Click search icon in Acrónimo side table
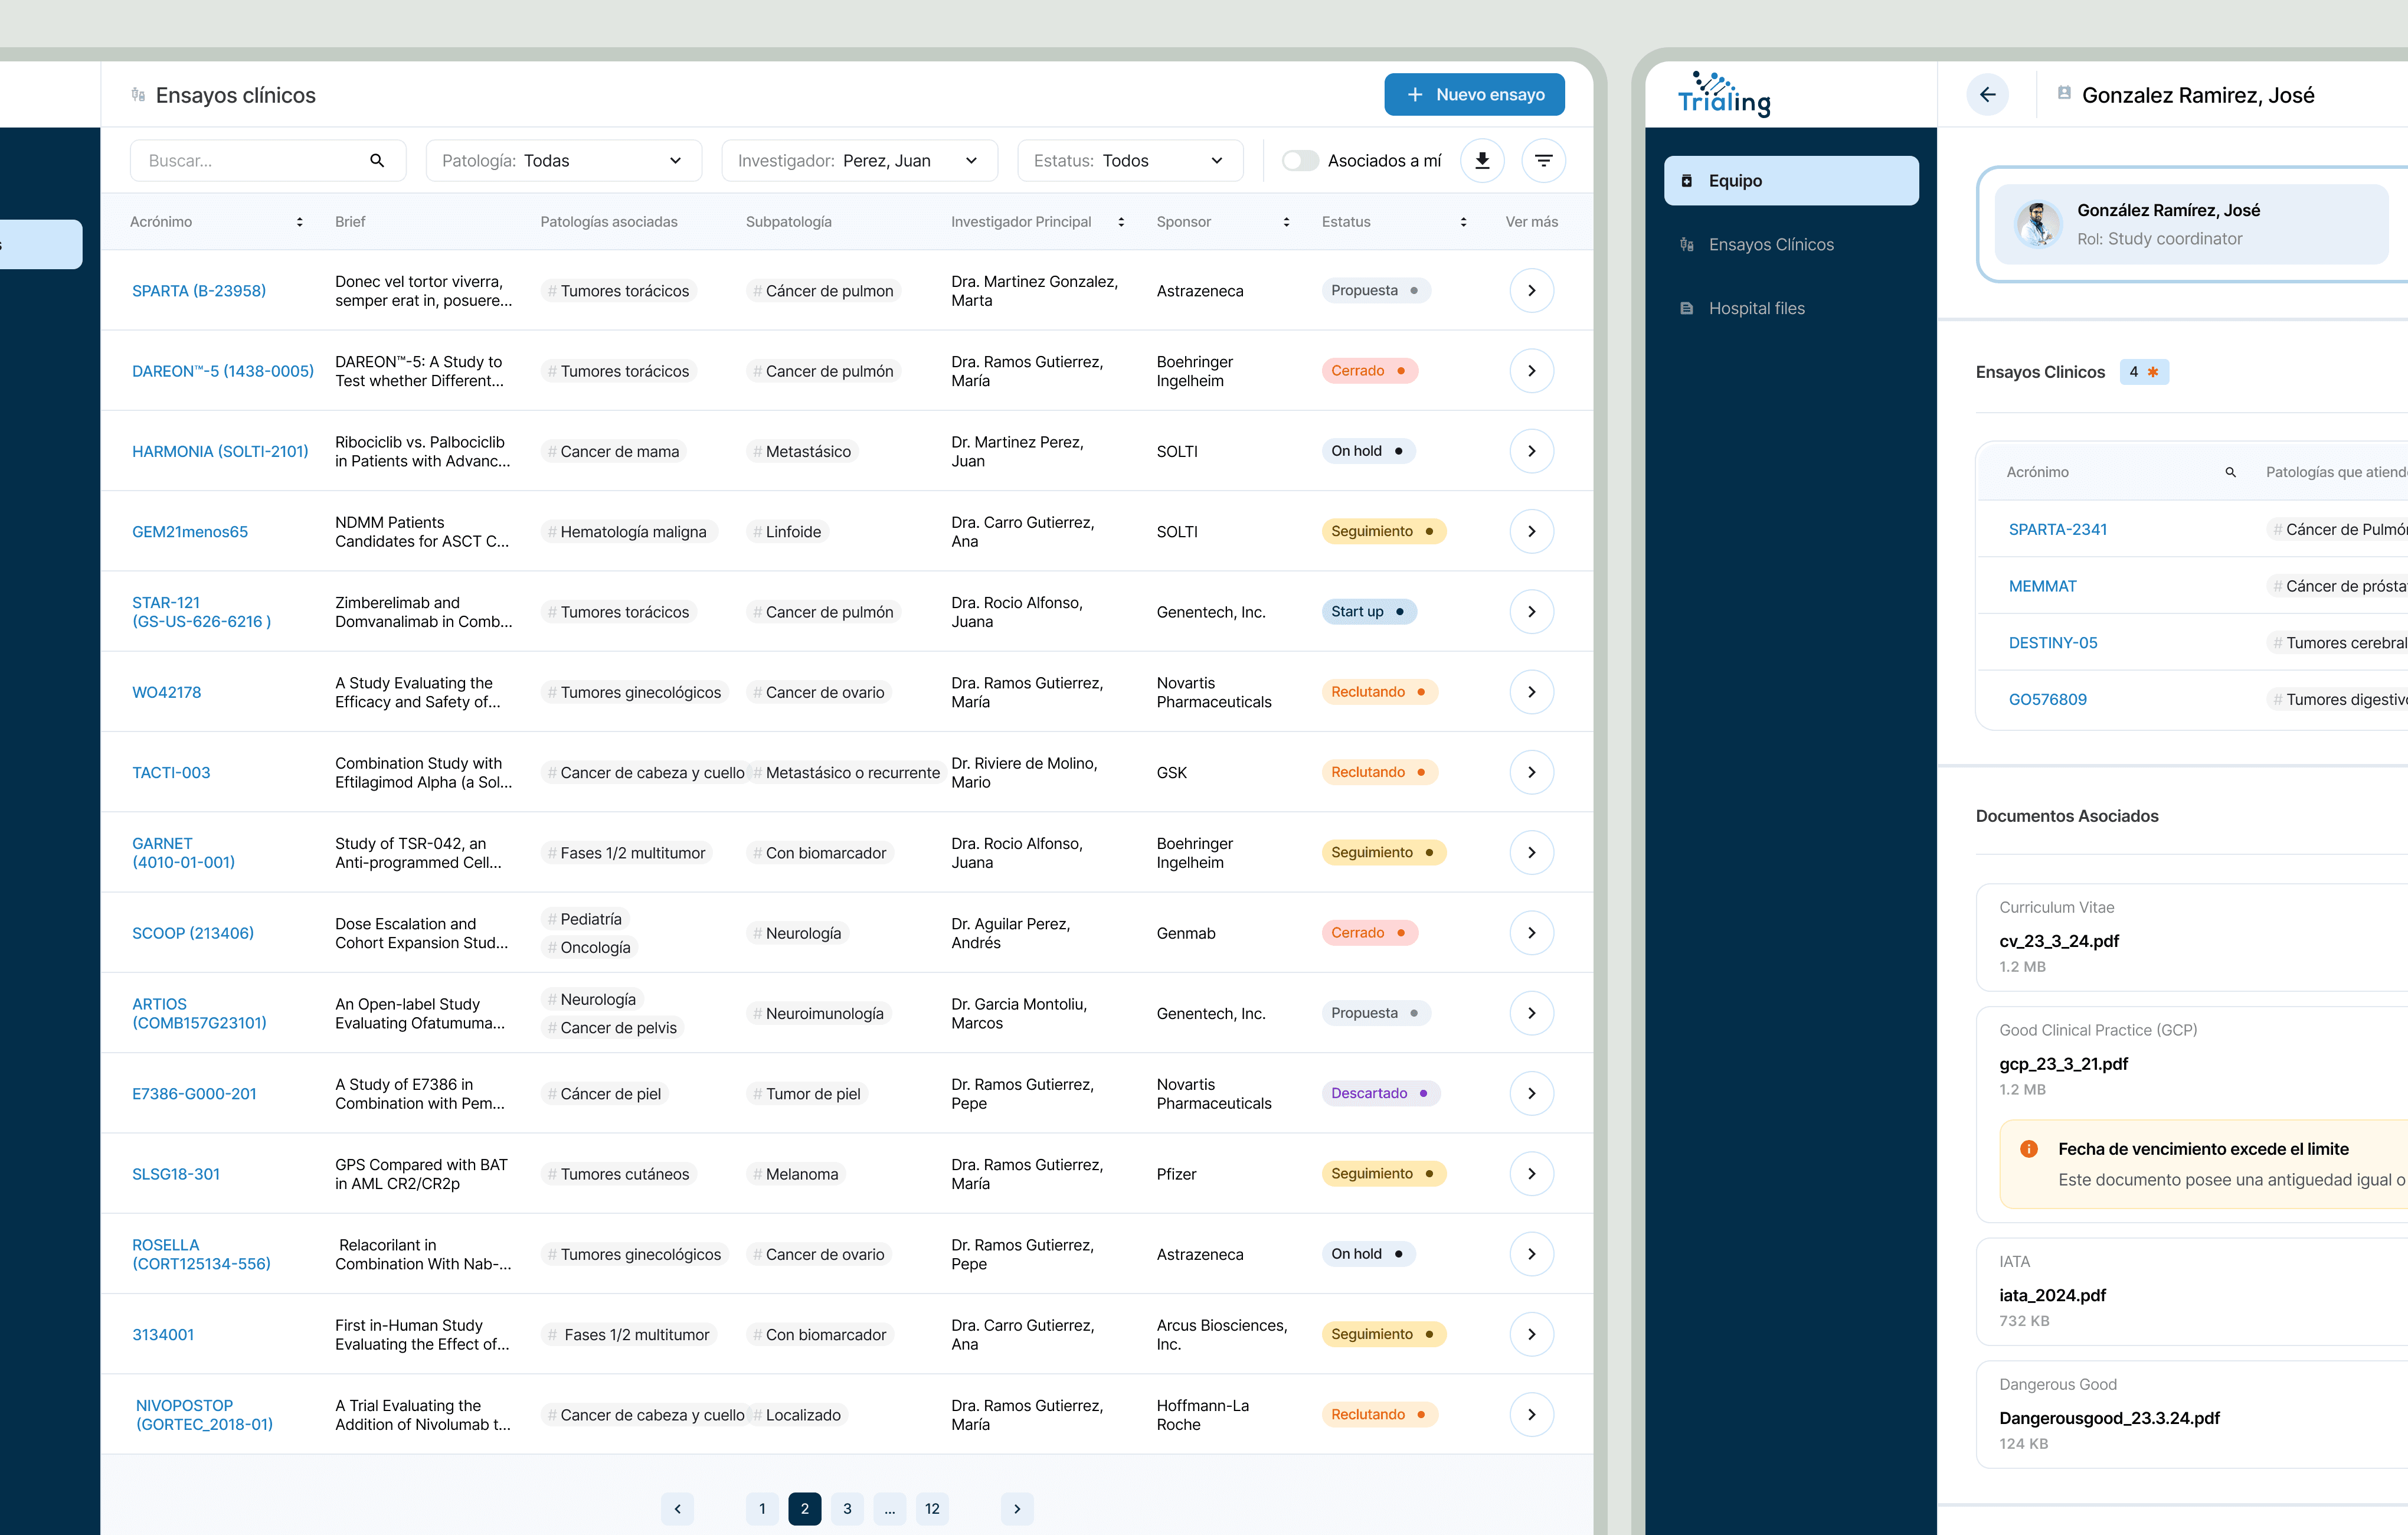The width and height of the screenshot is (2408, 1535). [2230, 472]
